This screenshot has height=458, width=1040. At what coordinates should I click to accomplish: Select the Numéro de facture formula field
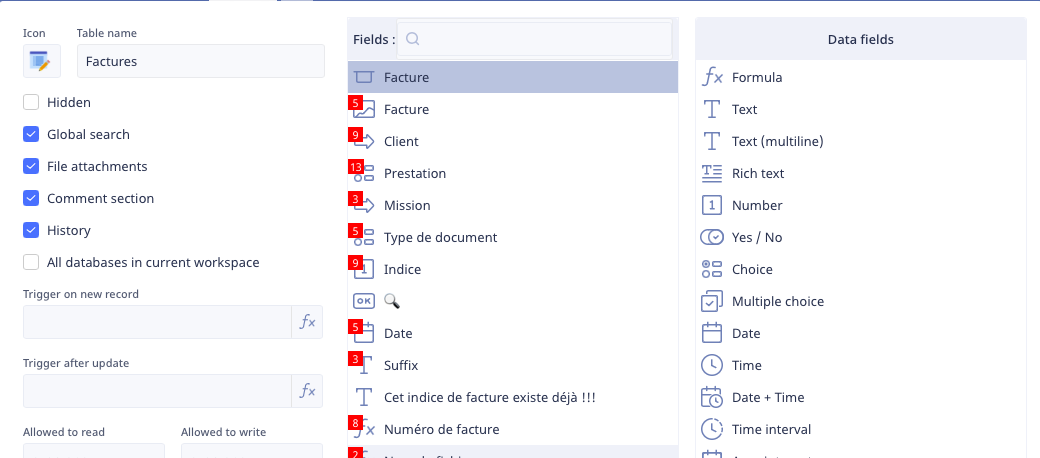pos(441,429)
